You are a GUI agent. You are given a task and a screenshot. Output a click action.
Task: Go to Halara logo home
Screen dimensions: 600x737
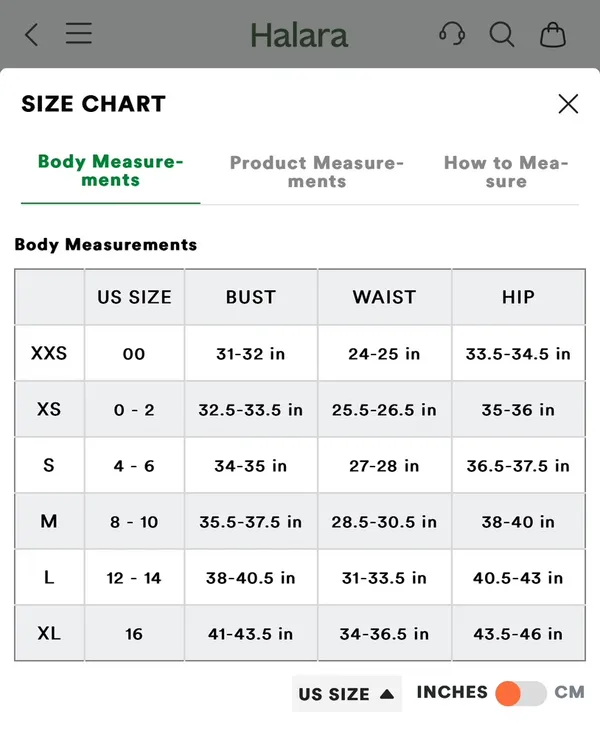coord(299,35)
